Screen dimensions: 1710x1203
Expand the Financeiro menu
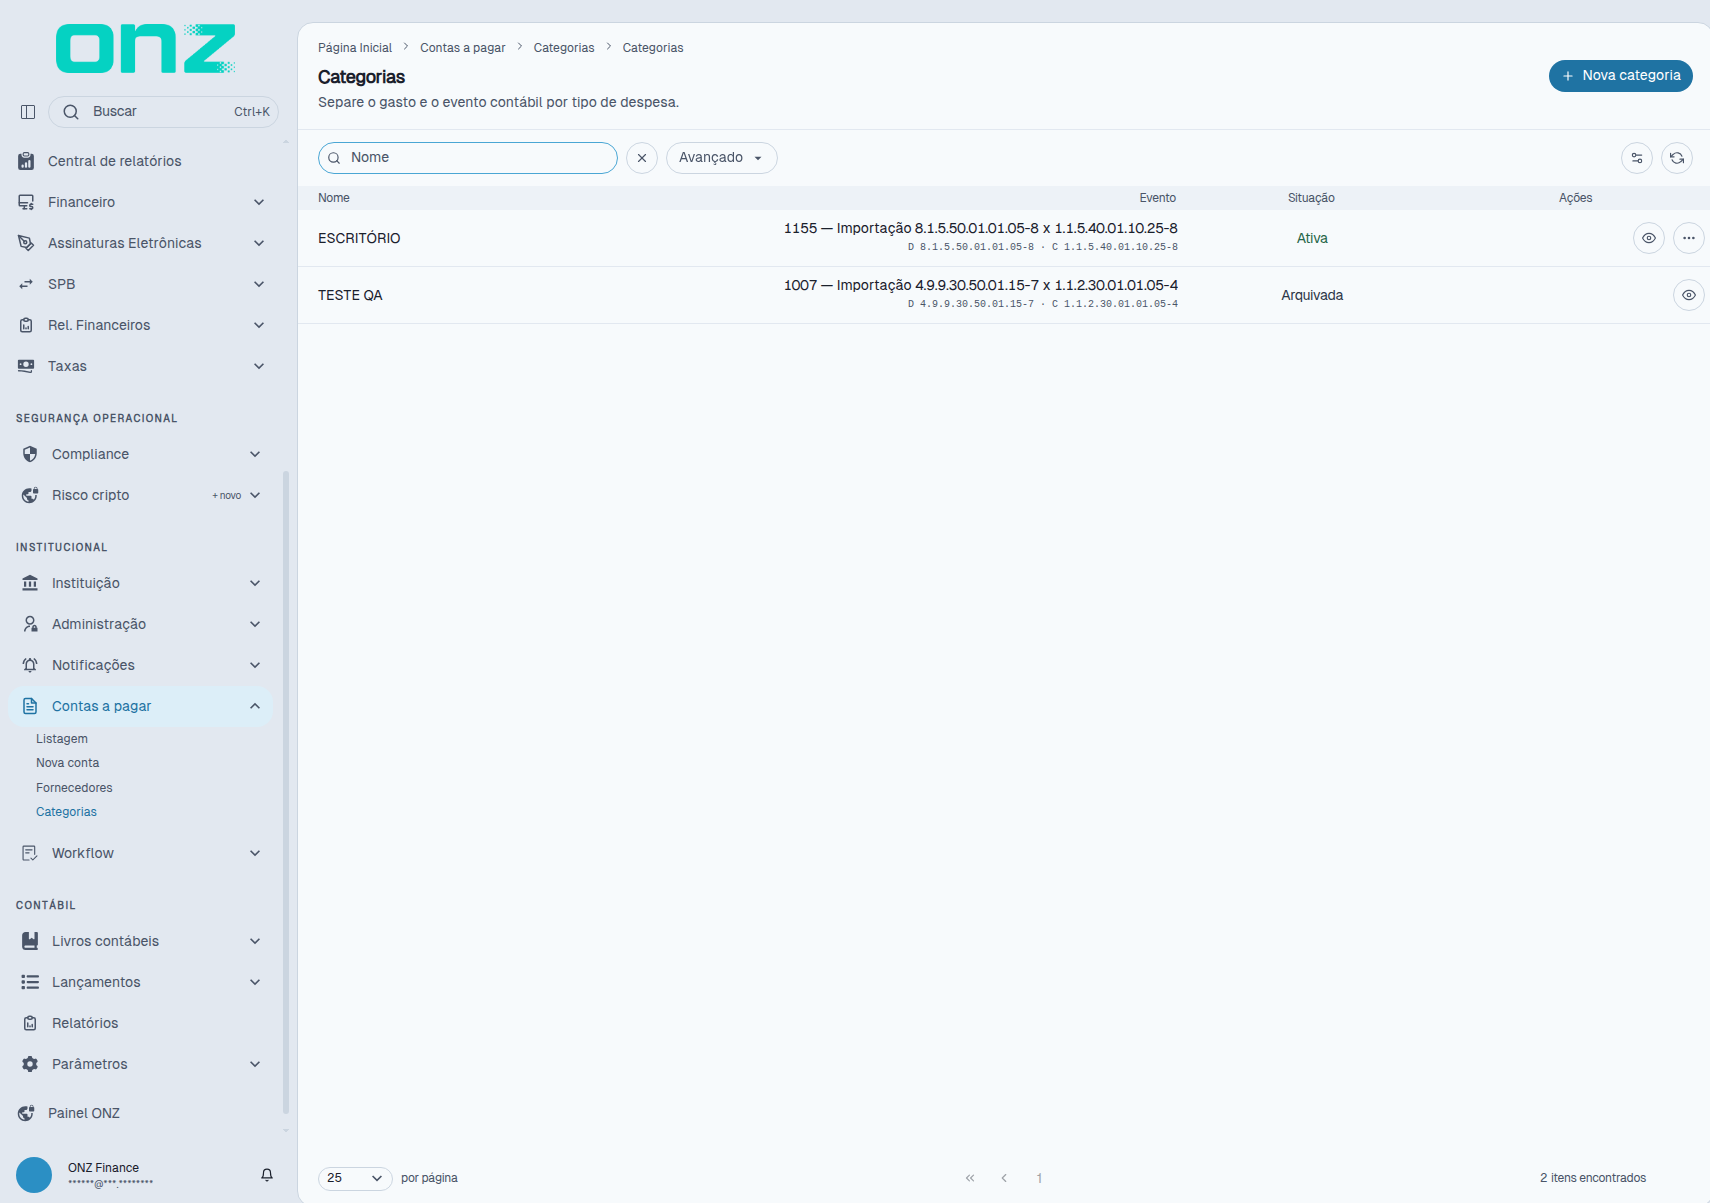pos(143,202)
